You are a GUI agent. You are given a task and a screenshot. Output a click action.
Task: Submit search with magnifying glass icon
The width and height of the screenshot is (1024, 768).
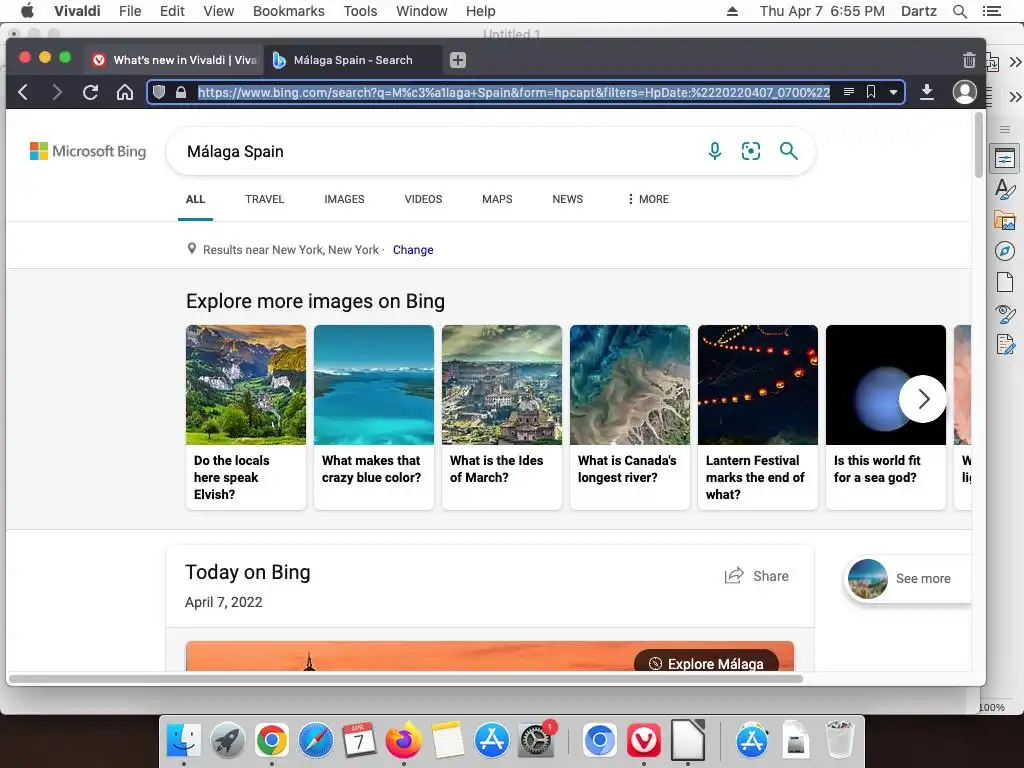click(x=789, y=151)
